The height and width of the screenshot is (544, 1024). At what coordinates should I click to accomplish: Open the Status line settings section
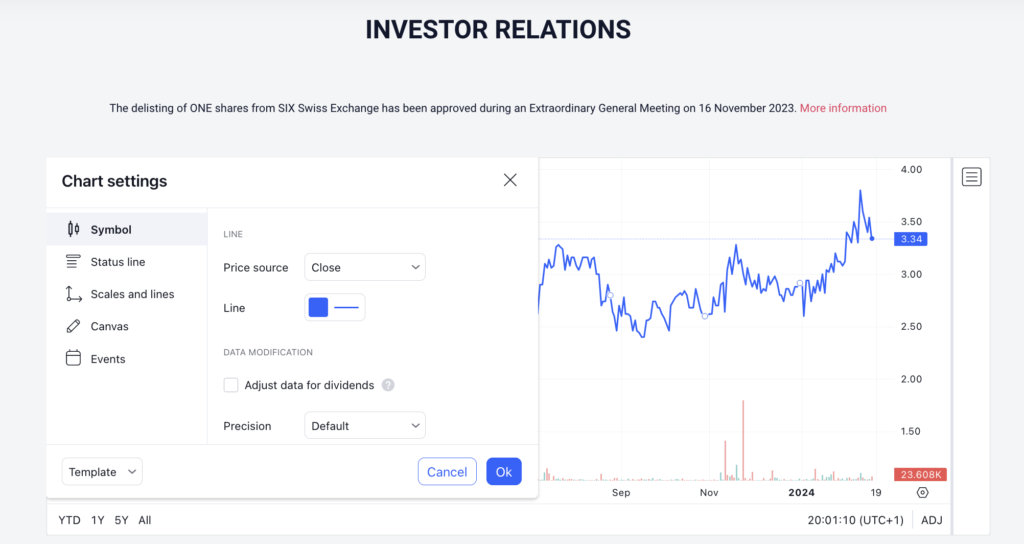click(x=127, y=262)
